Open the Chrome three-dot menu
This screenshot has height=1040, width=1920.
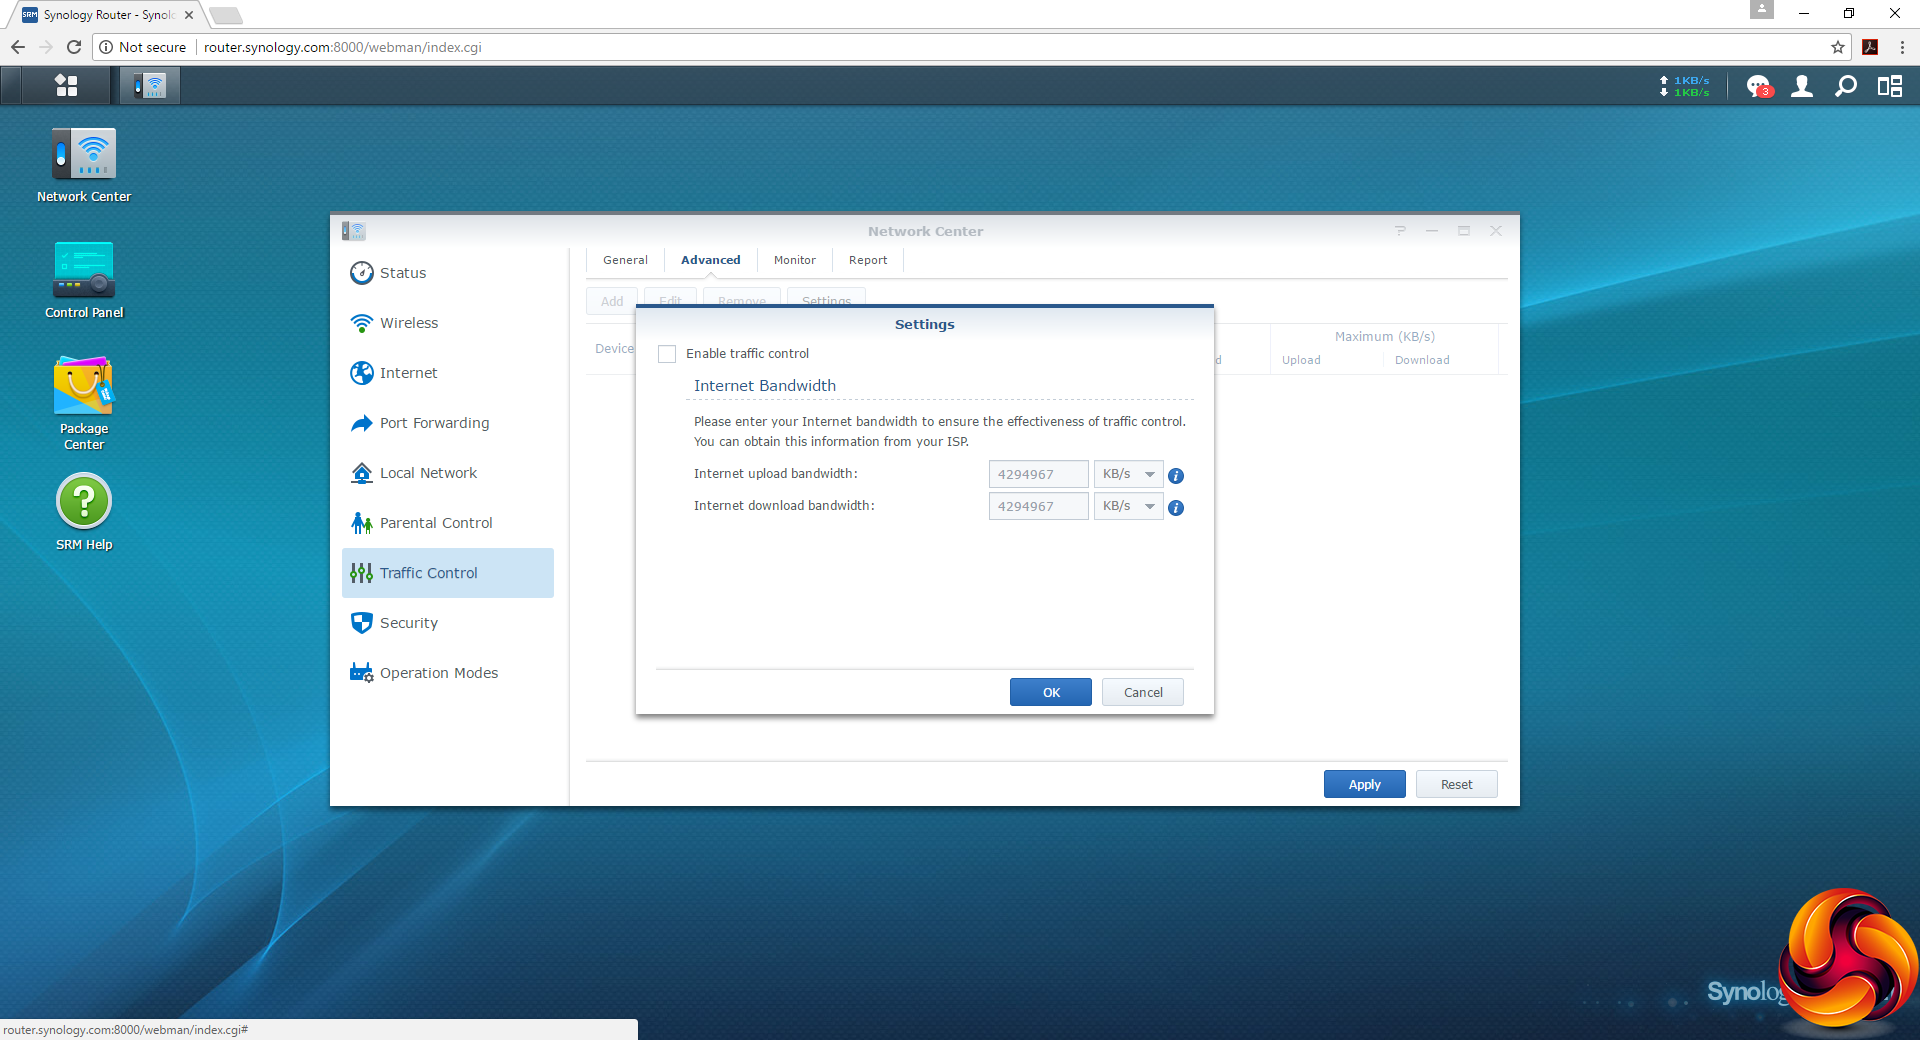1902,47
